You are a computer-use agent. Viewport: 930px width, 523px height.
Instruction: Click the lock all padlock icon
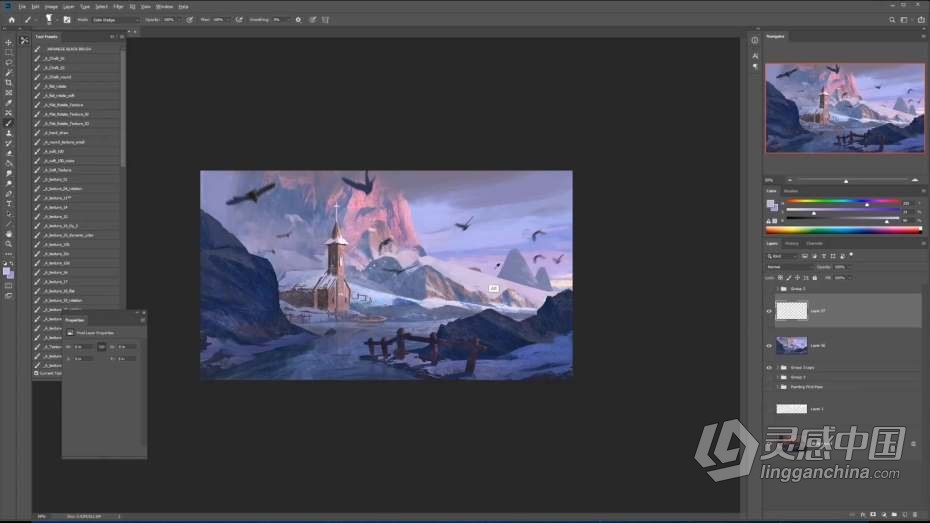pos(814,278)
